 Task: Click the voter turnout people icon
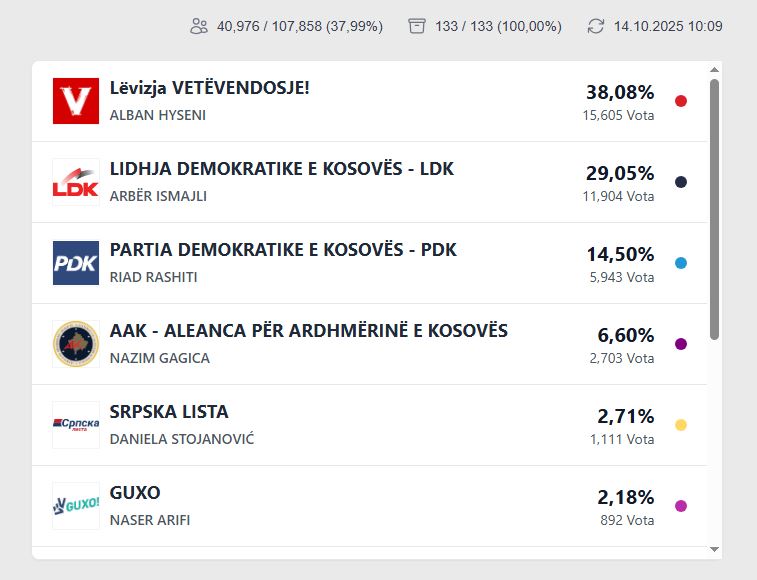point(199,26)
